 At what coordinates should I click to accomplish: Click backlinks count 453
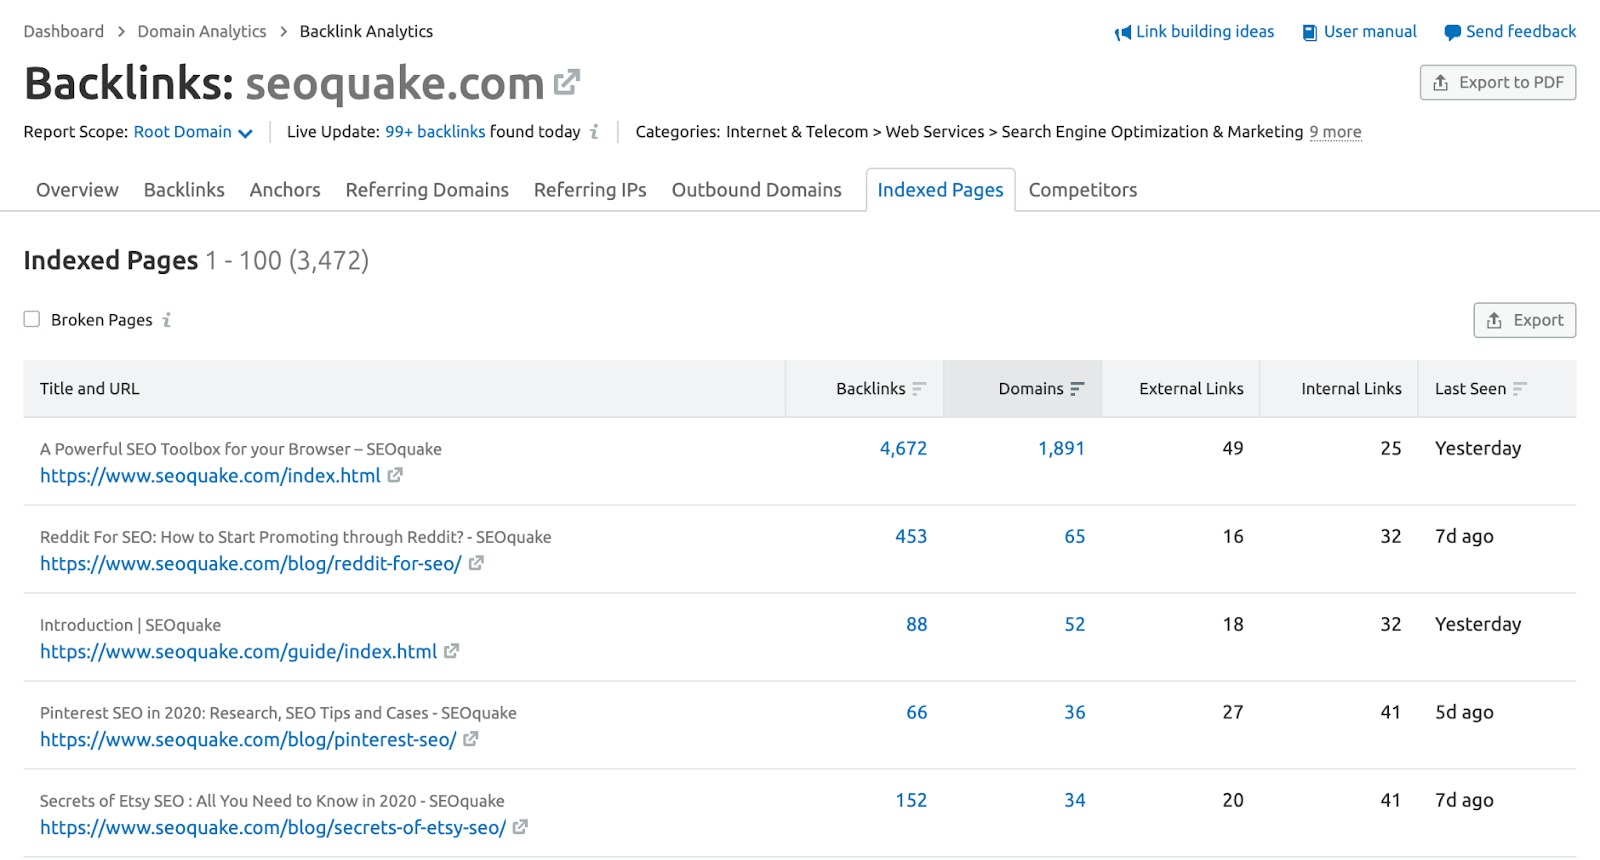point(911,536)
